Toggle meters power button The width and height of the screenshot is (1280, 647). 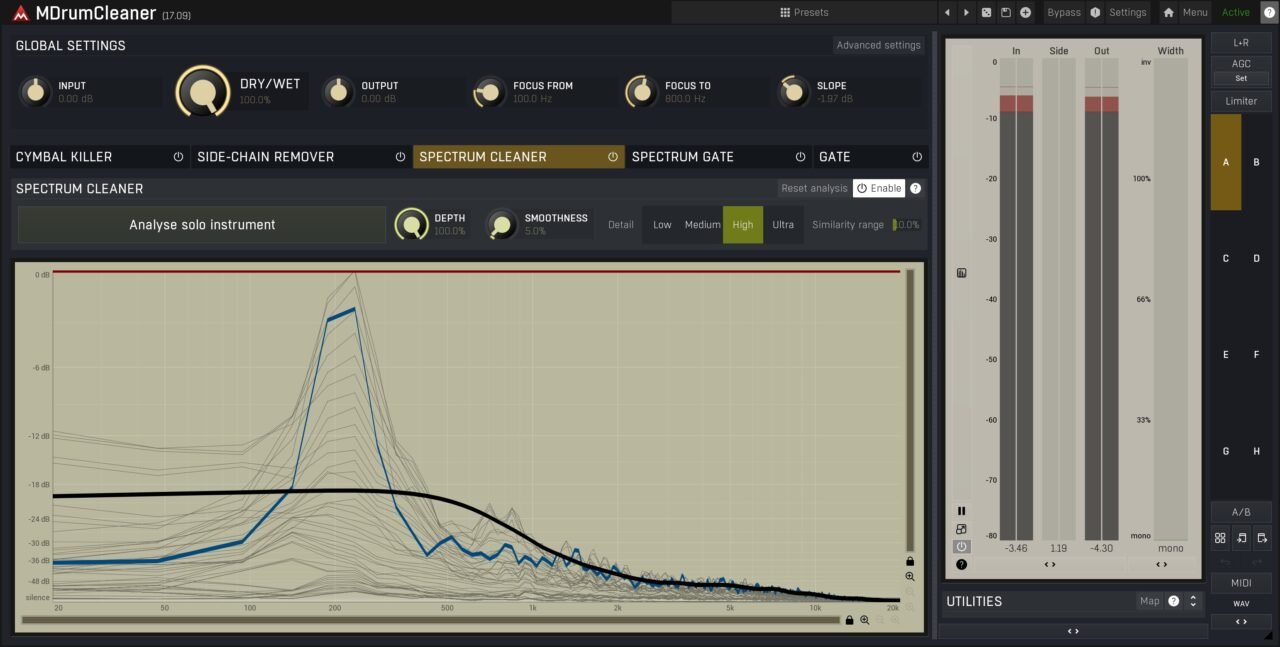(x=961, y=547)
